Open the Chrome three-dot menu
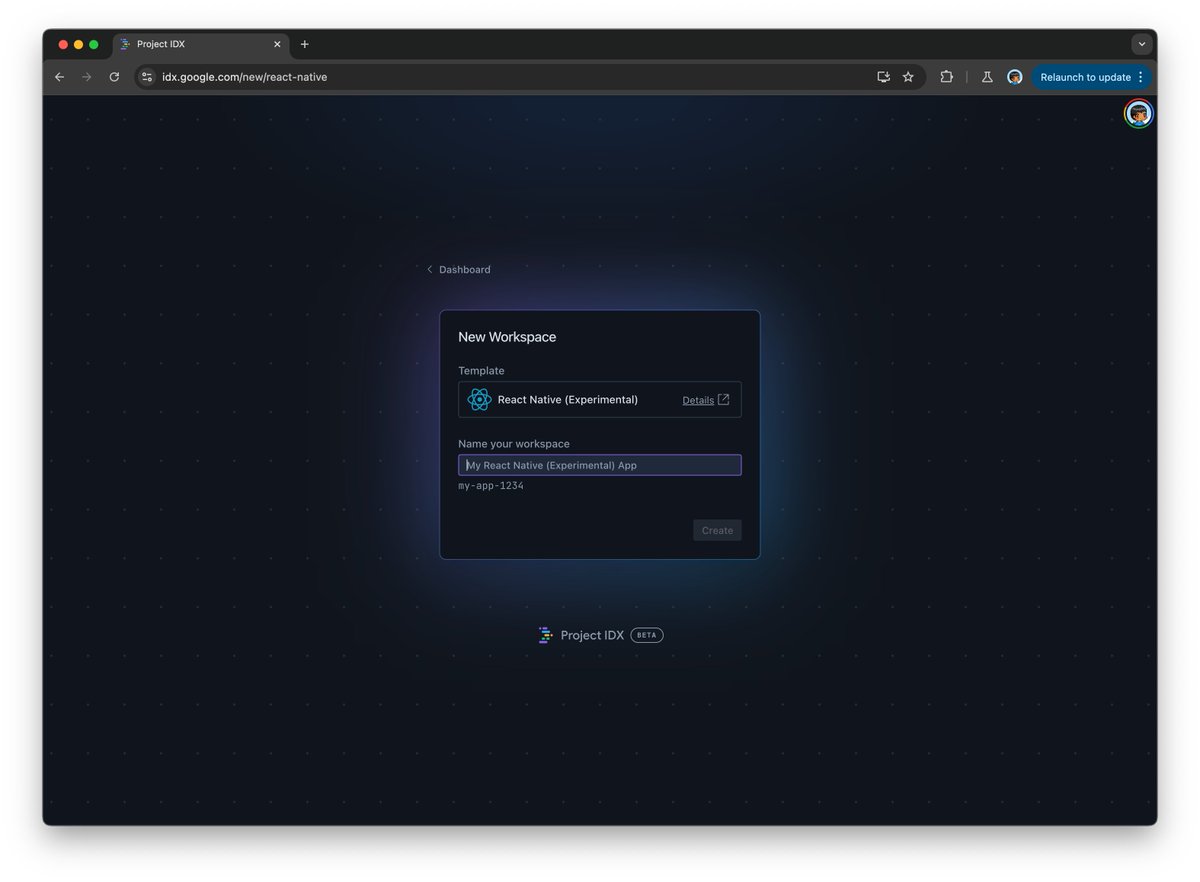 point(1140,76)
